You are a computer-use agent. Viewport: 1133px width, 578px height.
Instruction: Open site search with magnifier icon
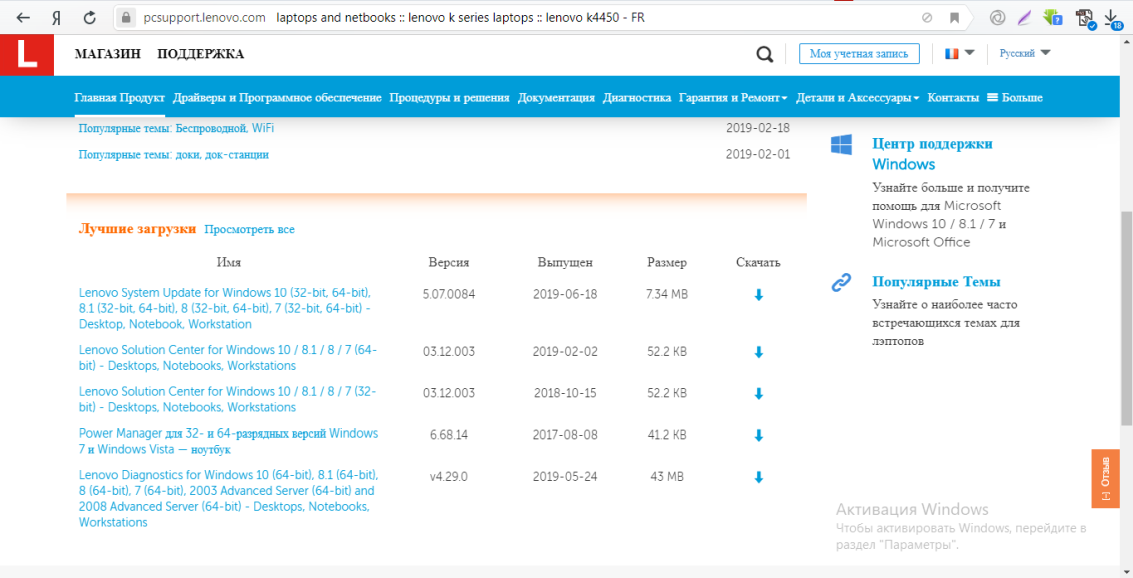pos(764,54)
